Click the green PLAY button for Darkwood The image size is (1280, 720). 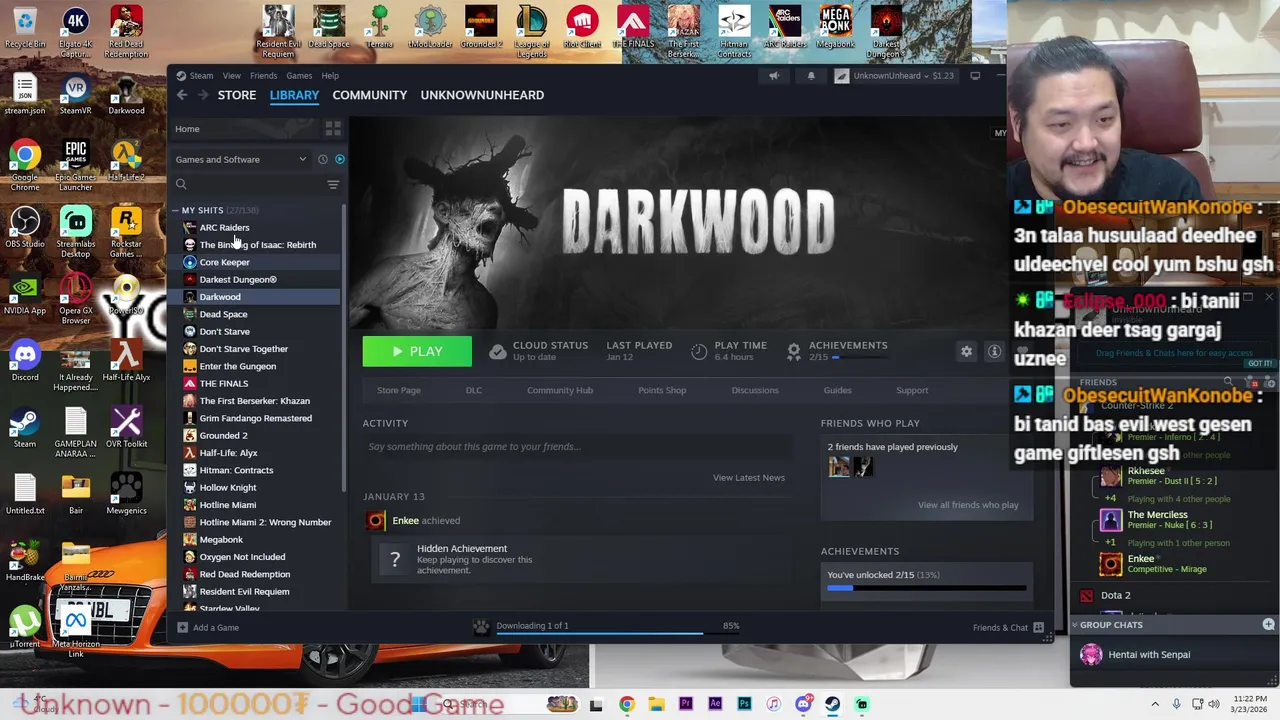coord(417,351)
